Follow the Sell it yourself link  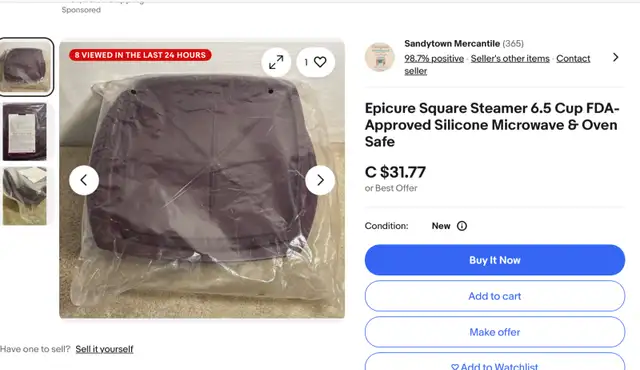(x=104, y=349)
